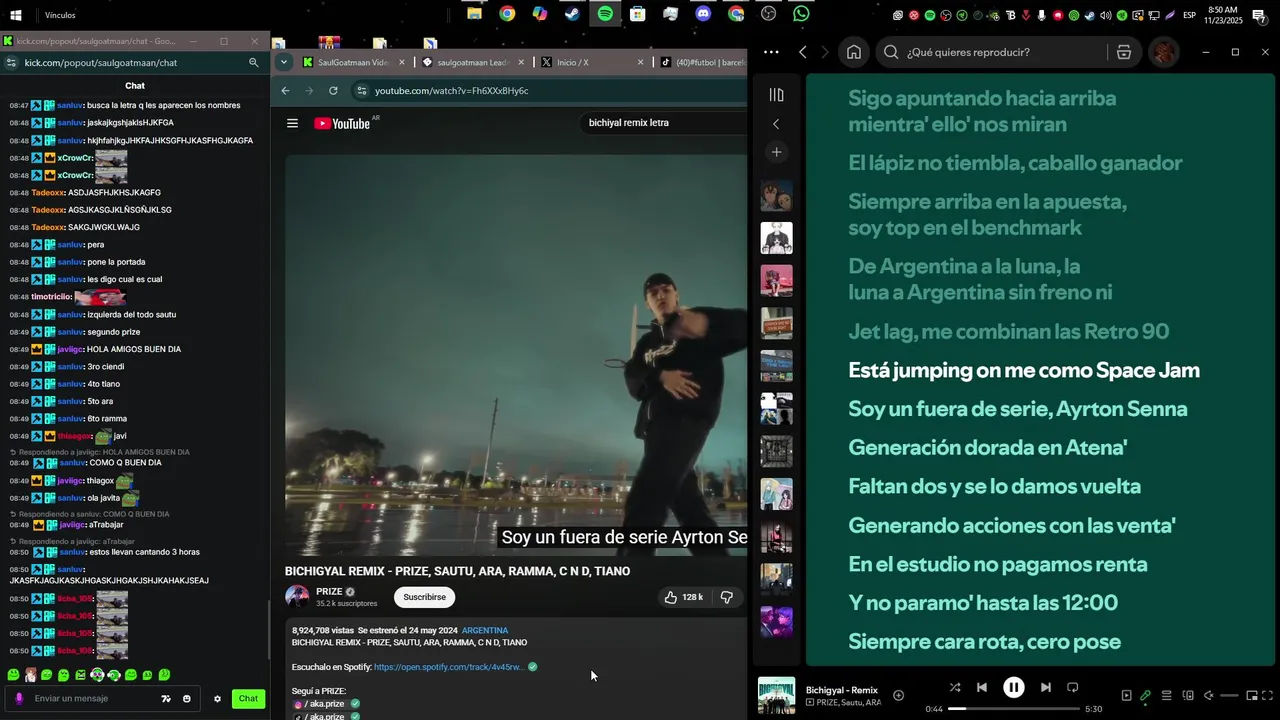
Task: Skip to previous track in Spotify
Action: coord(982,687)
